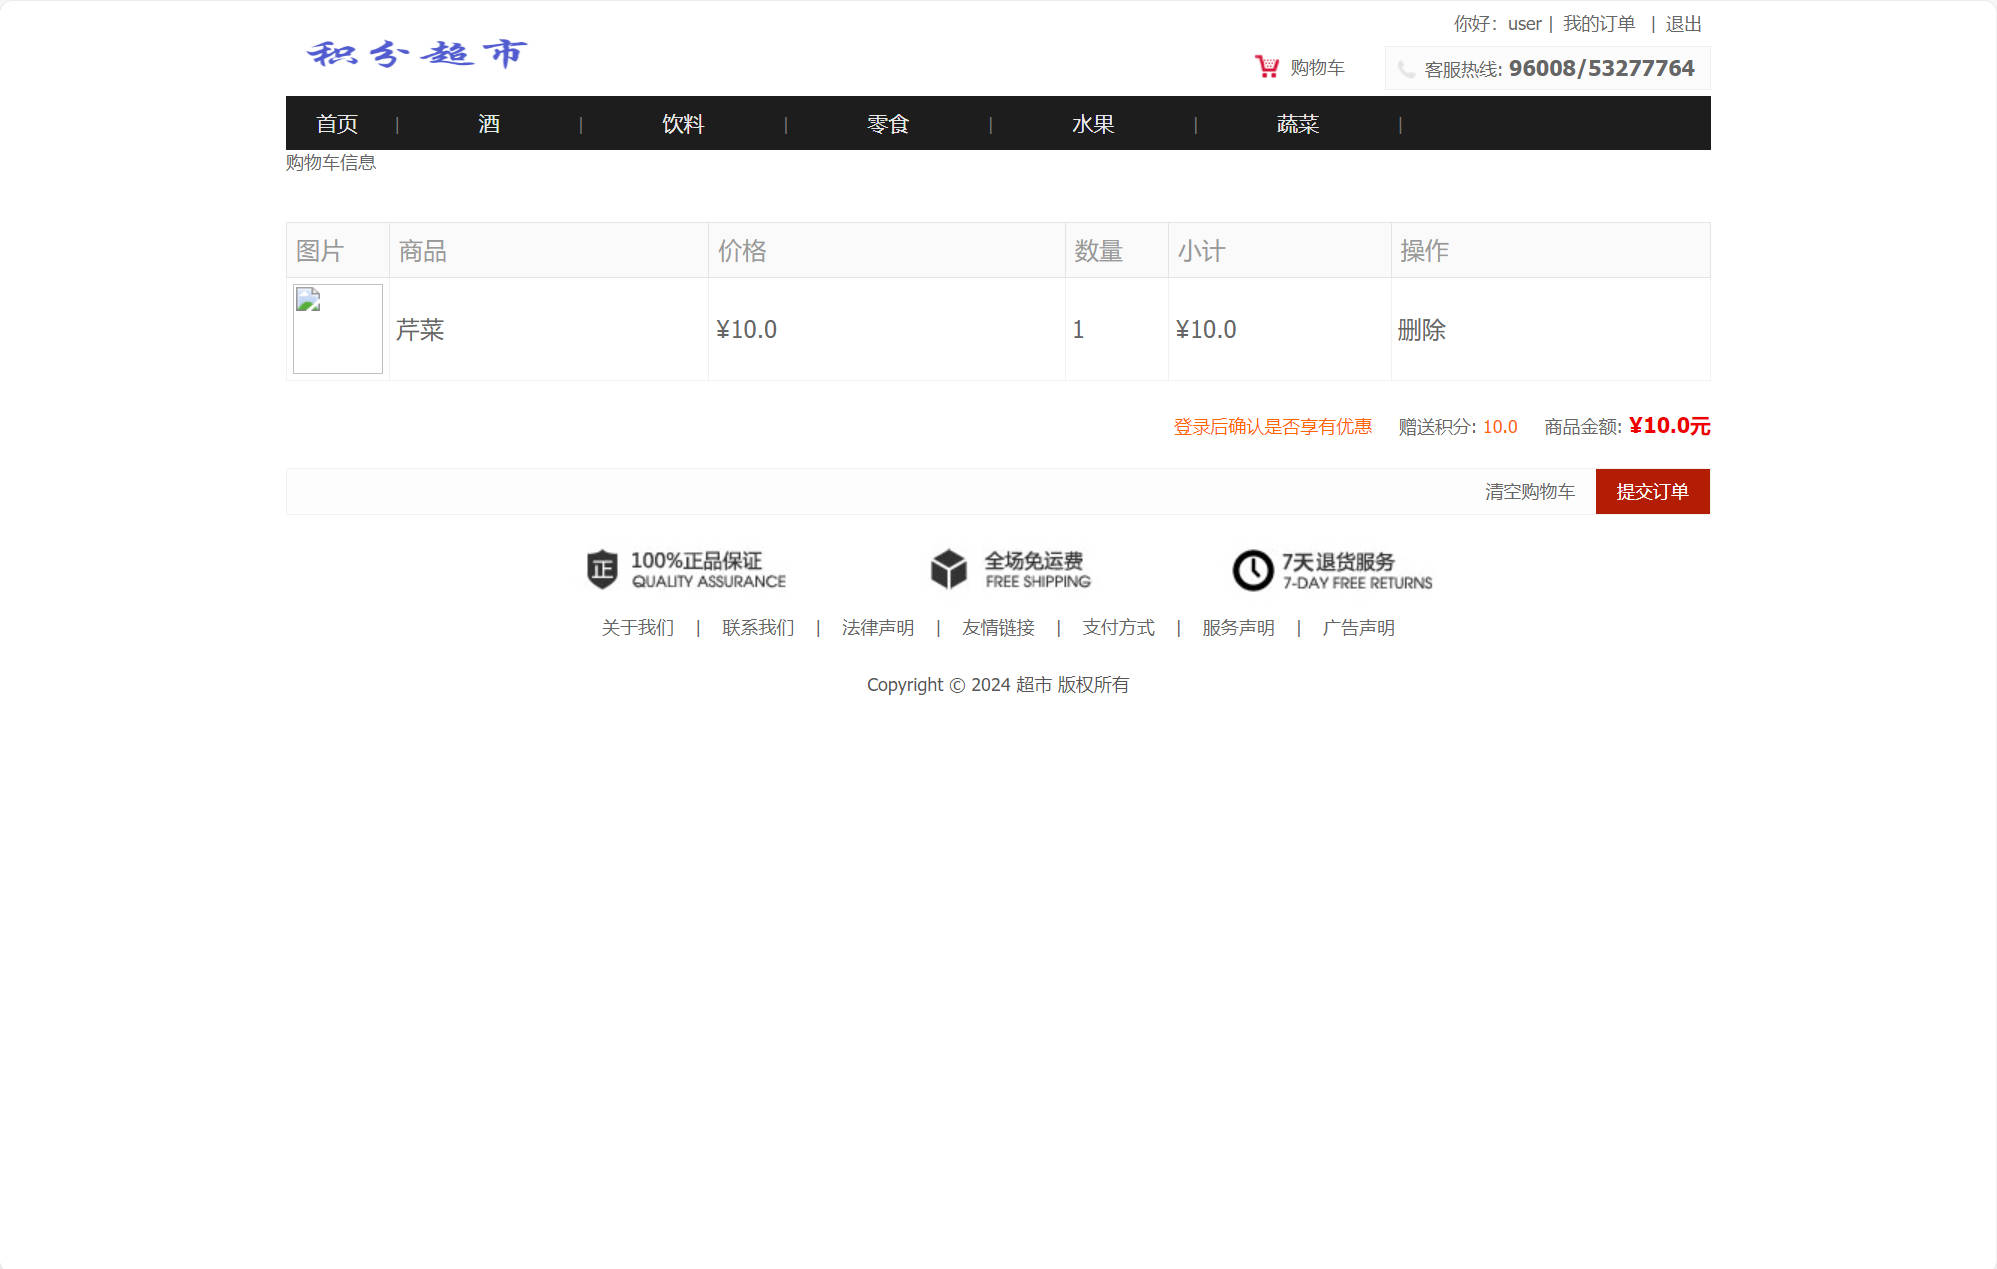Click the 7-day return clock icon

tap(1252, 570)
